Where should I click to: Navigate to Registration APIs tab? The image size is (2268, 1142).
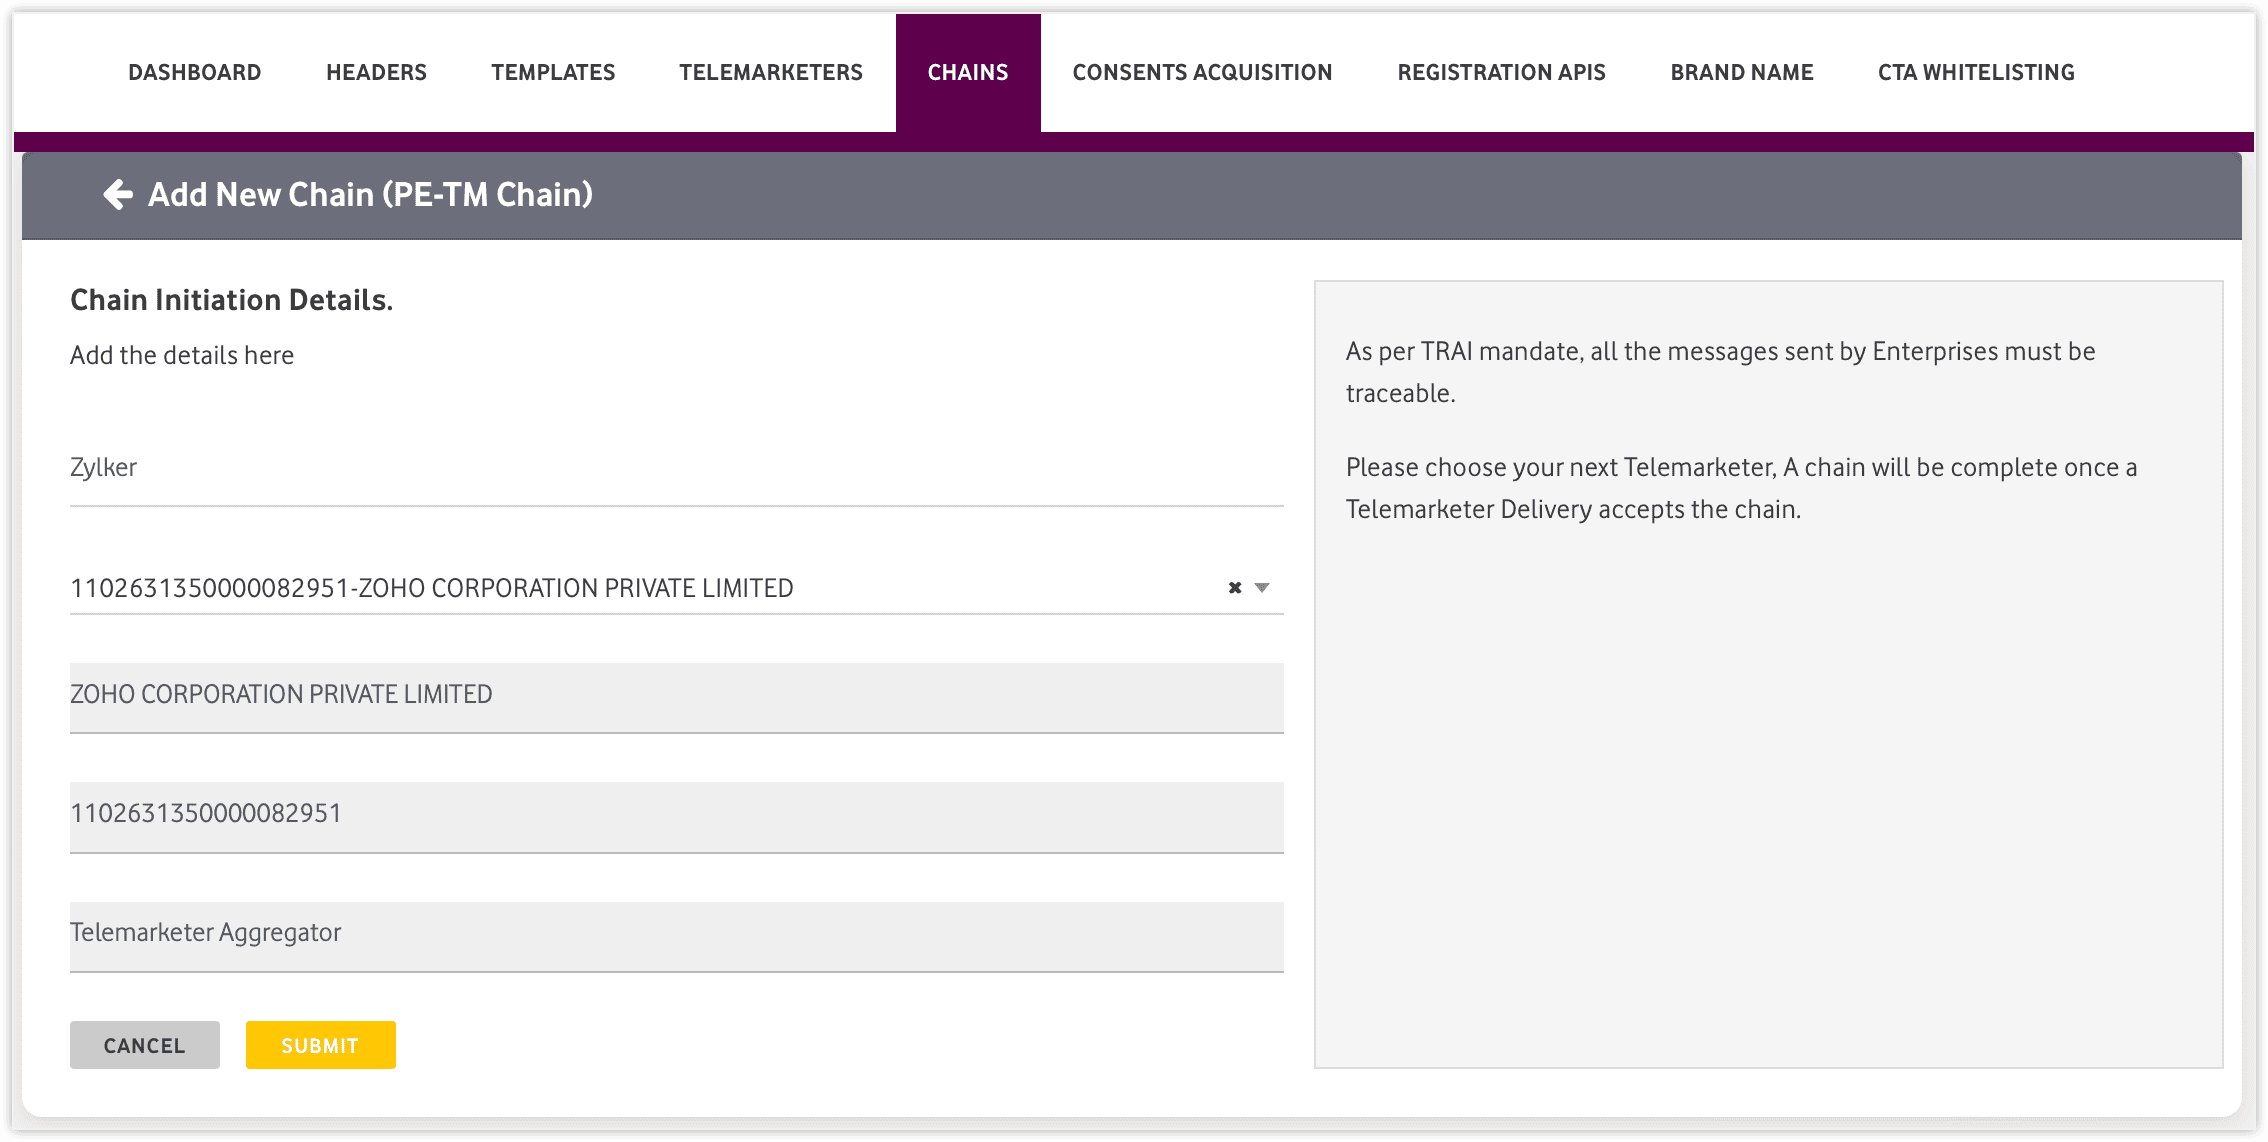(x=1501, y=72)
